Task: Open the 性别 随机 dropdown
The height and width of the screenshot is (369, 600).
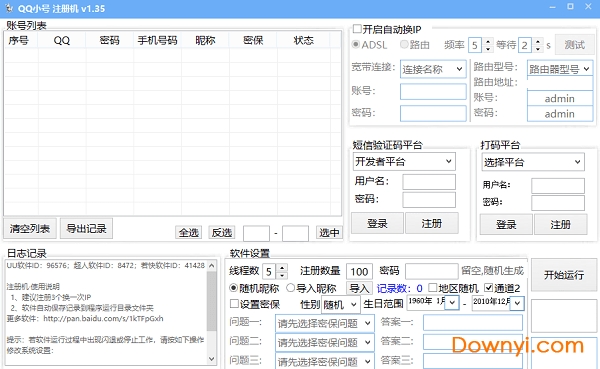Action: pyautogui.click(x=340, y=304)
